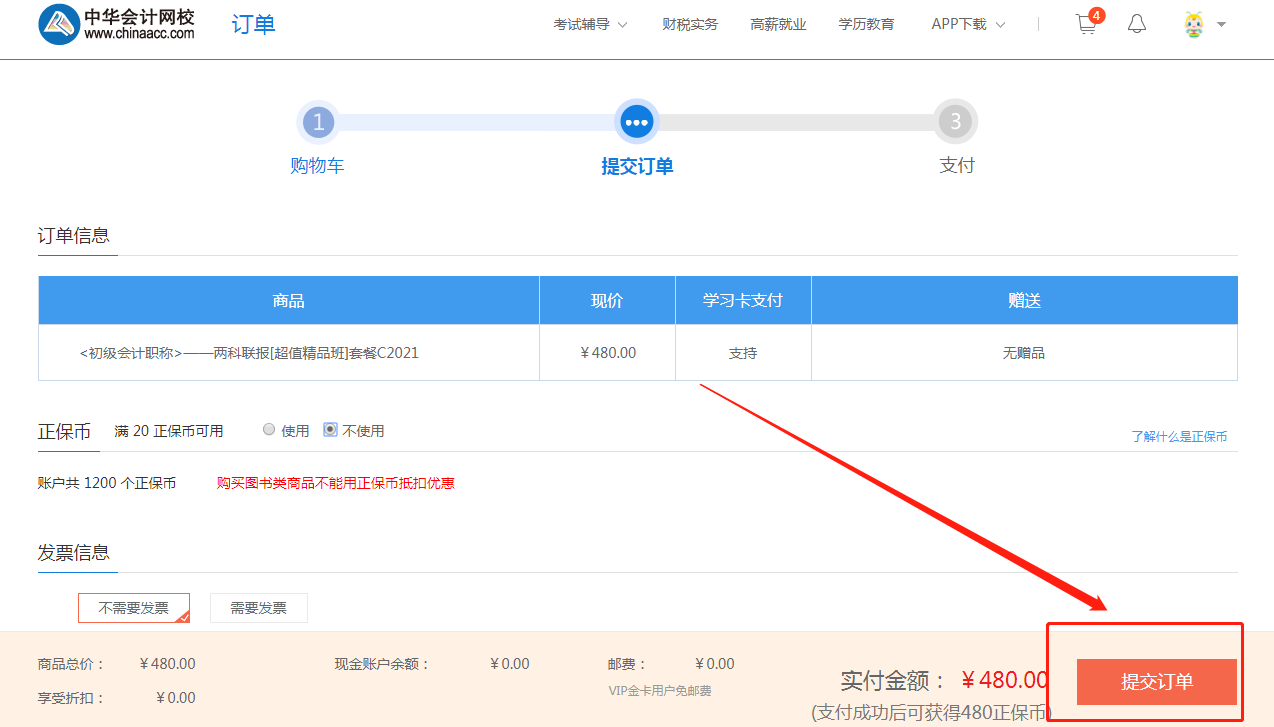
Task: Click the 提交订单 submit button
Action: pyautogui.click(x=1156, y=682)
